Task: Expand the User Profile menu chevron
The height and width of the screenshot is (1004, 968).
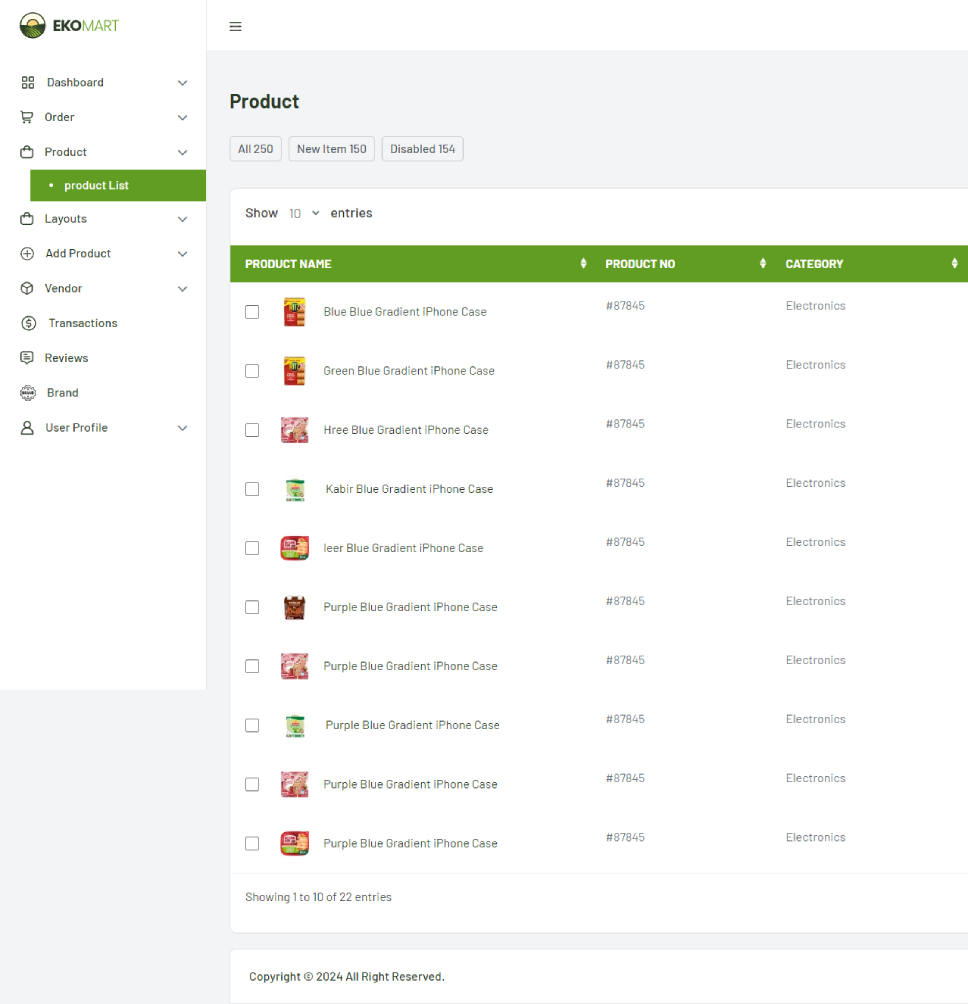Action: point(182,428)
